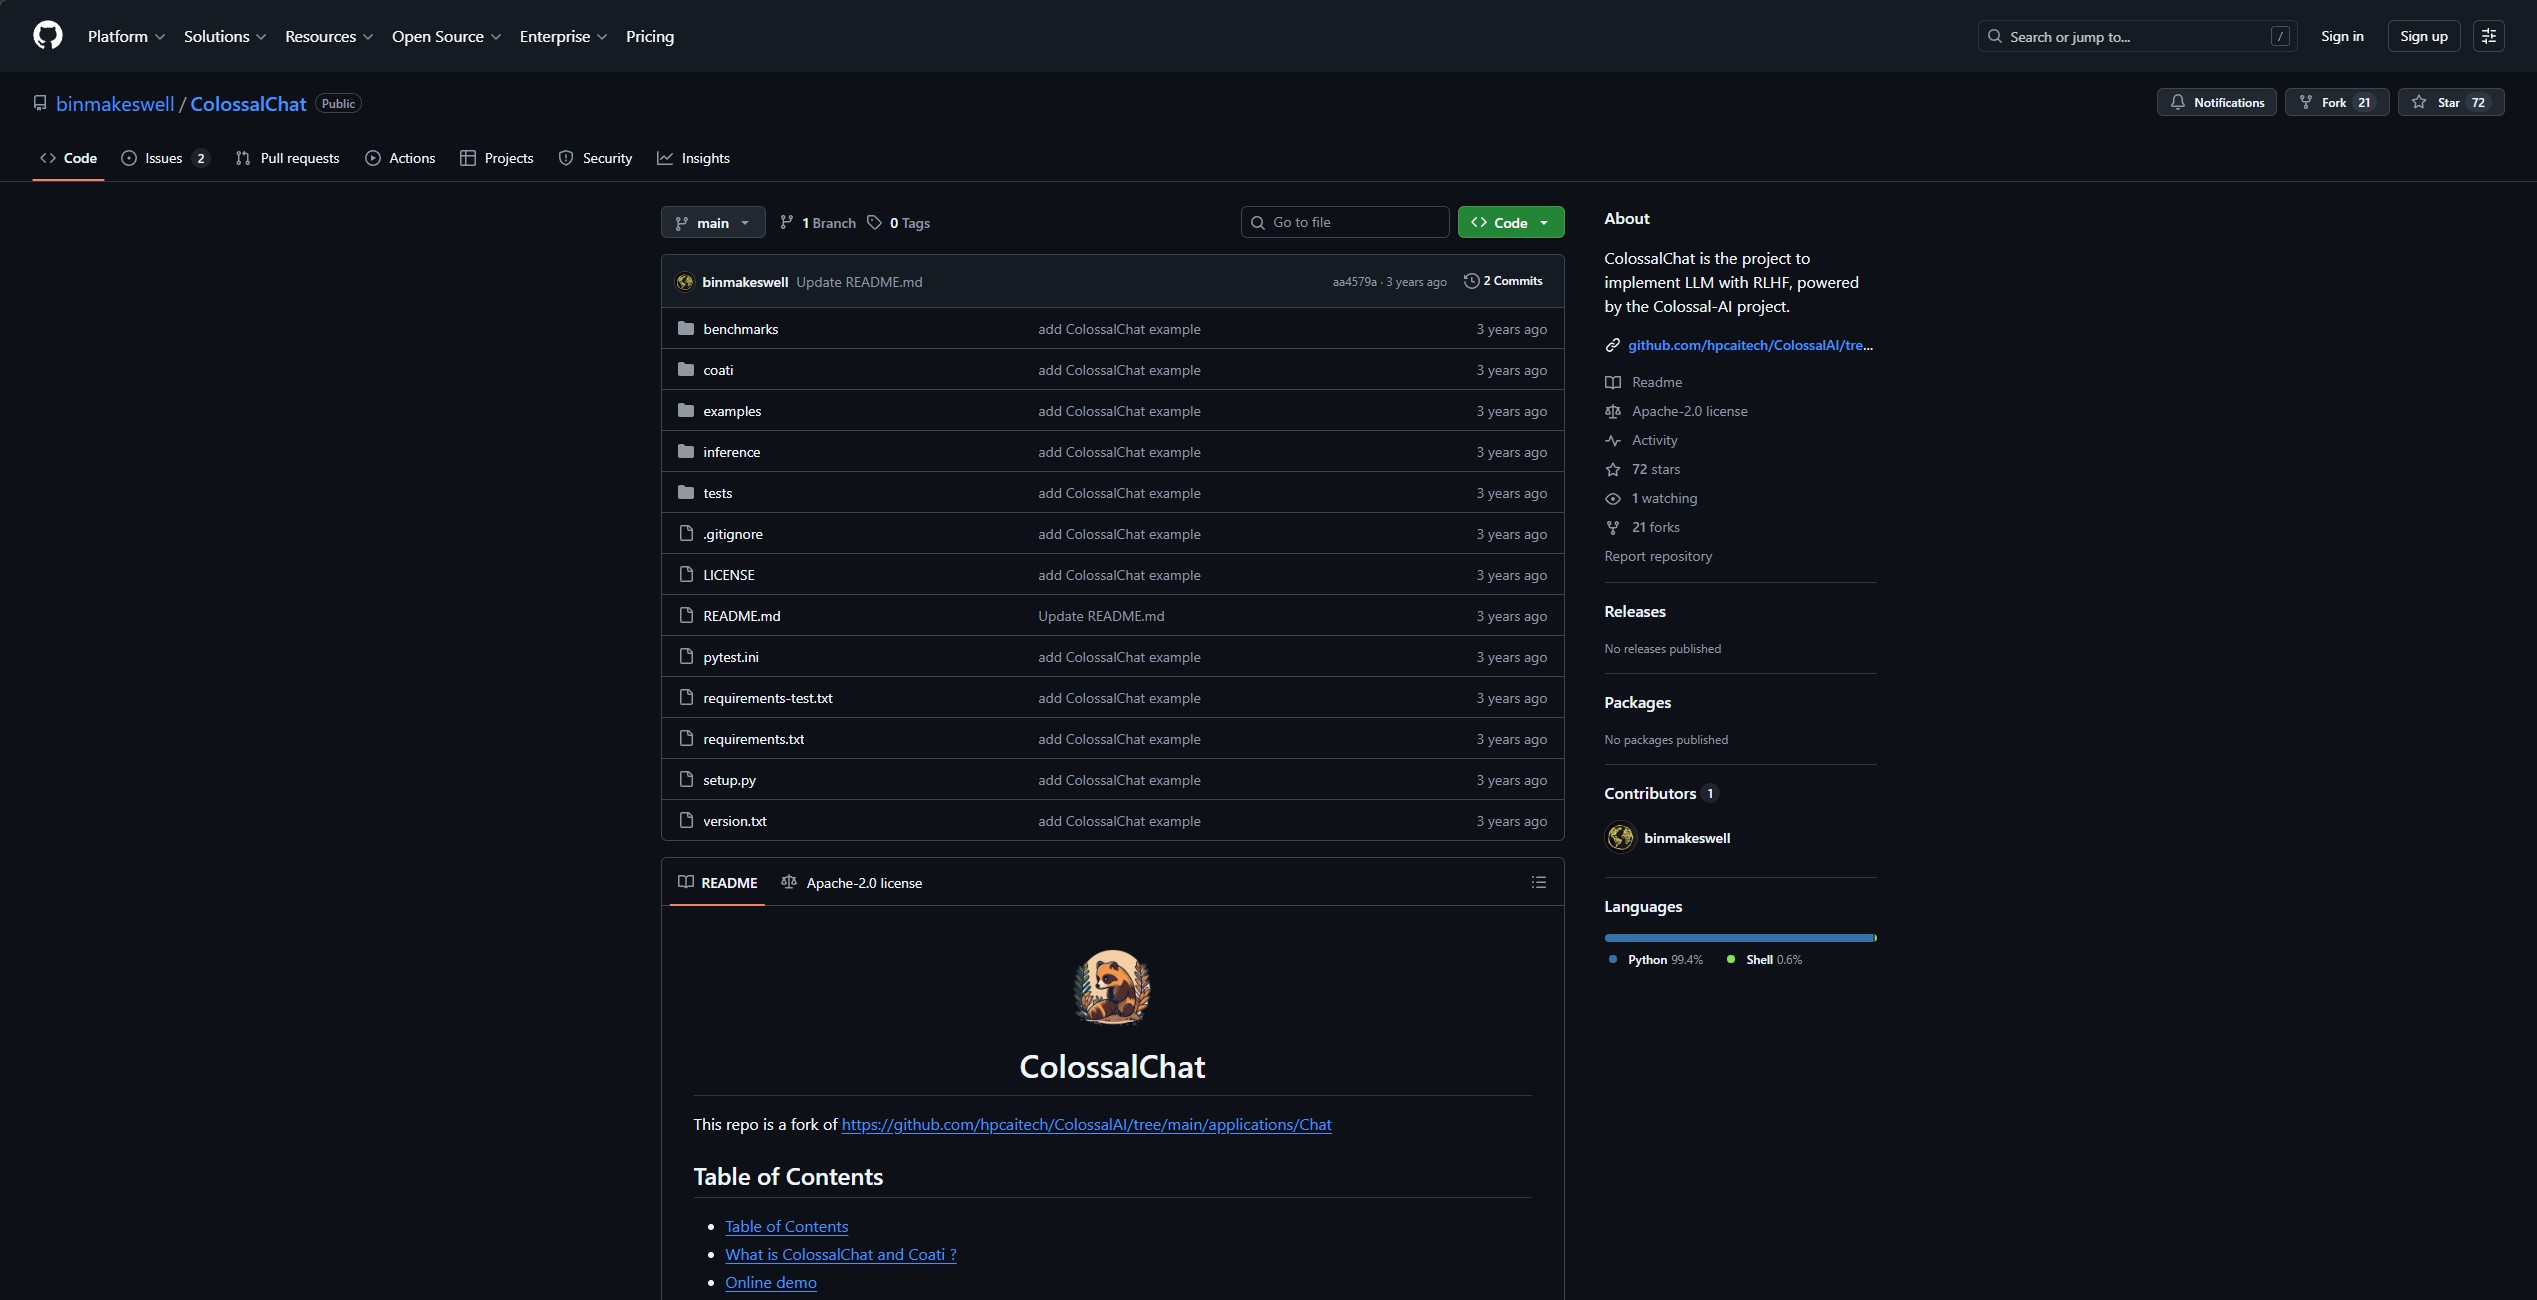
Task: Click the binmakeswell contributor avatar
Action: point(1620,838)
